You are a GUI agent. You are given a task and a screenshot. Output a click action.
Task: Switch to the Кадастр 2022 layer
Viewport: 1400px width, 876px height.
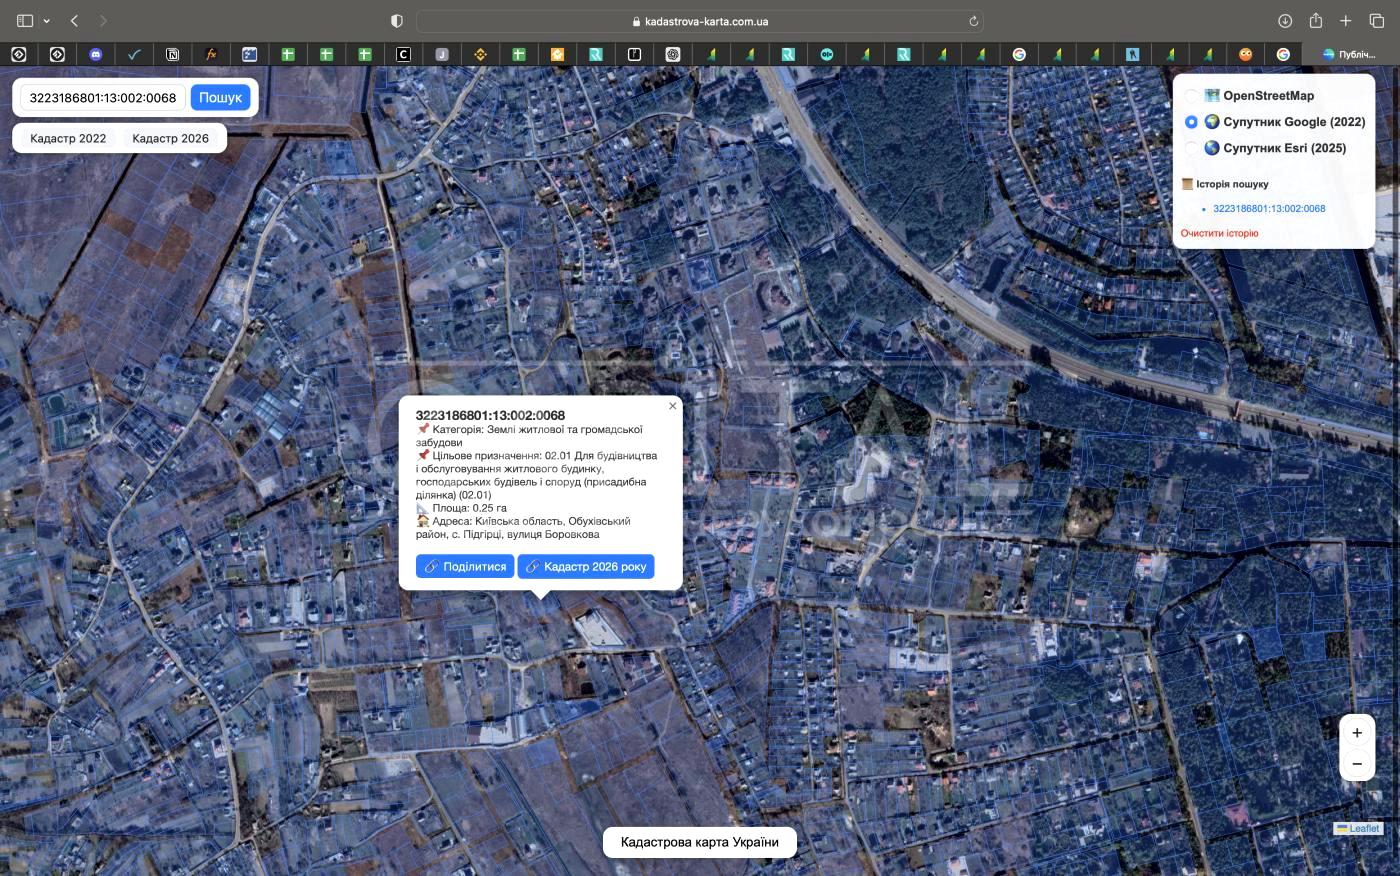click(68, 138)
